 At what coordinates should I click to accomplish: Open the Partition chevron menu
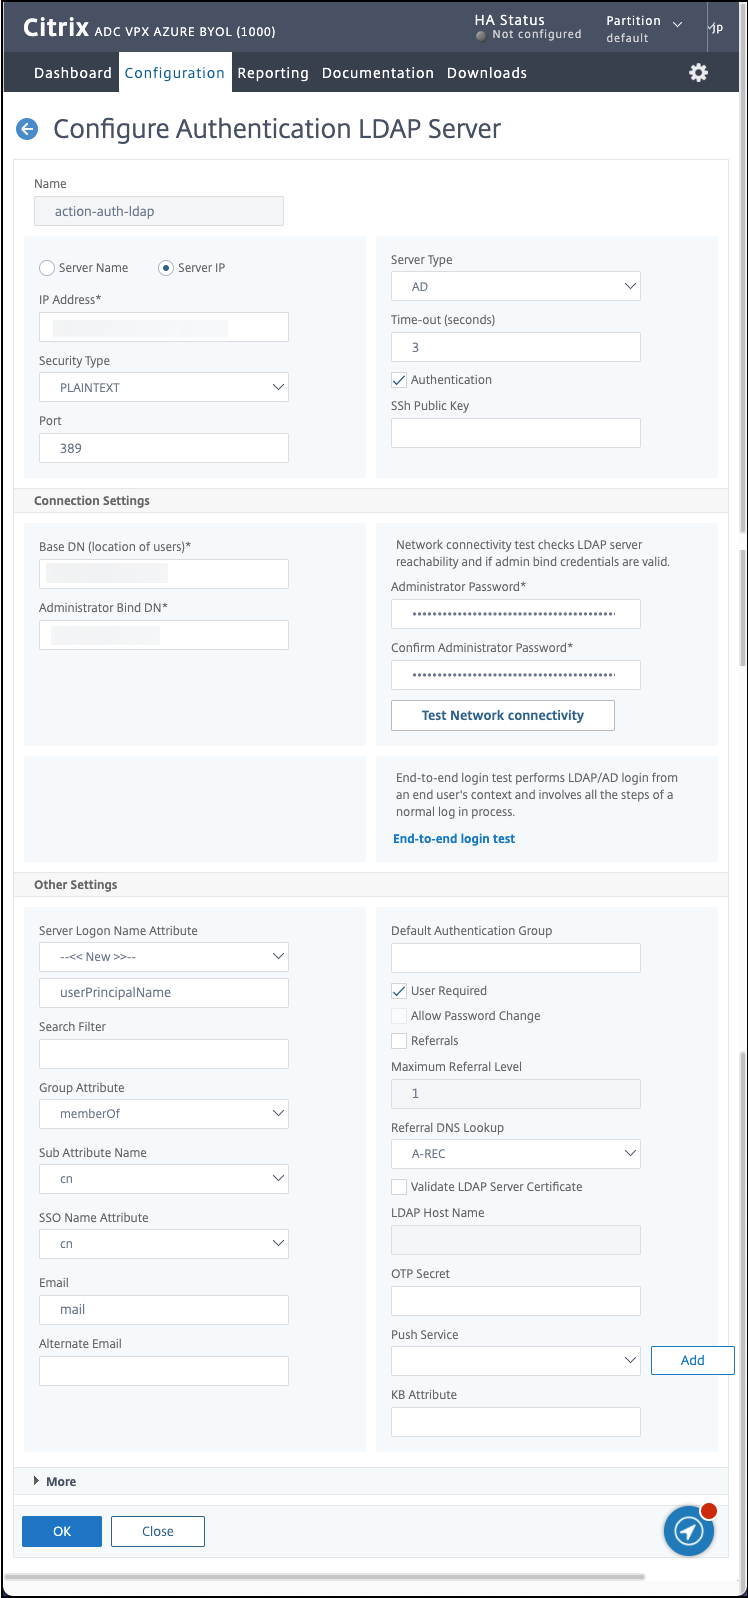pyautogui.click(x=678, y=23)
